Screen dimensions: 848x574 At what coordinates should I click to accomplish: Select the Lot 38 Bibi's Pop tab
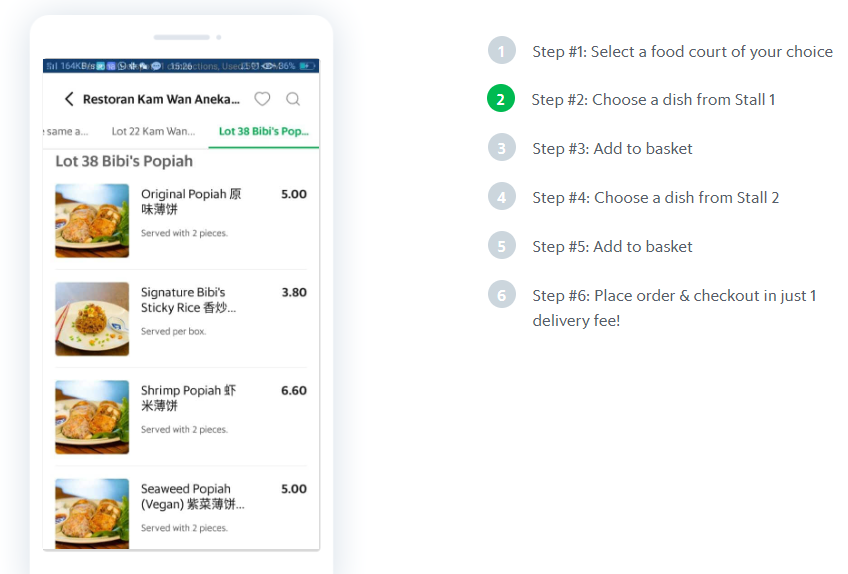[x=264, y=131]
